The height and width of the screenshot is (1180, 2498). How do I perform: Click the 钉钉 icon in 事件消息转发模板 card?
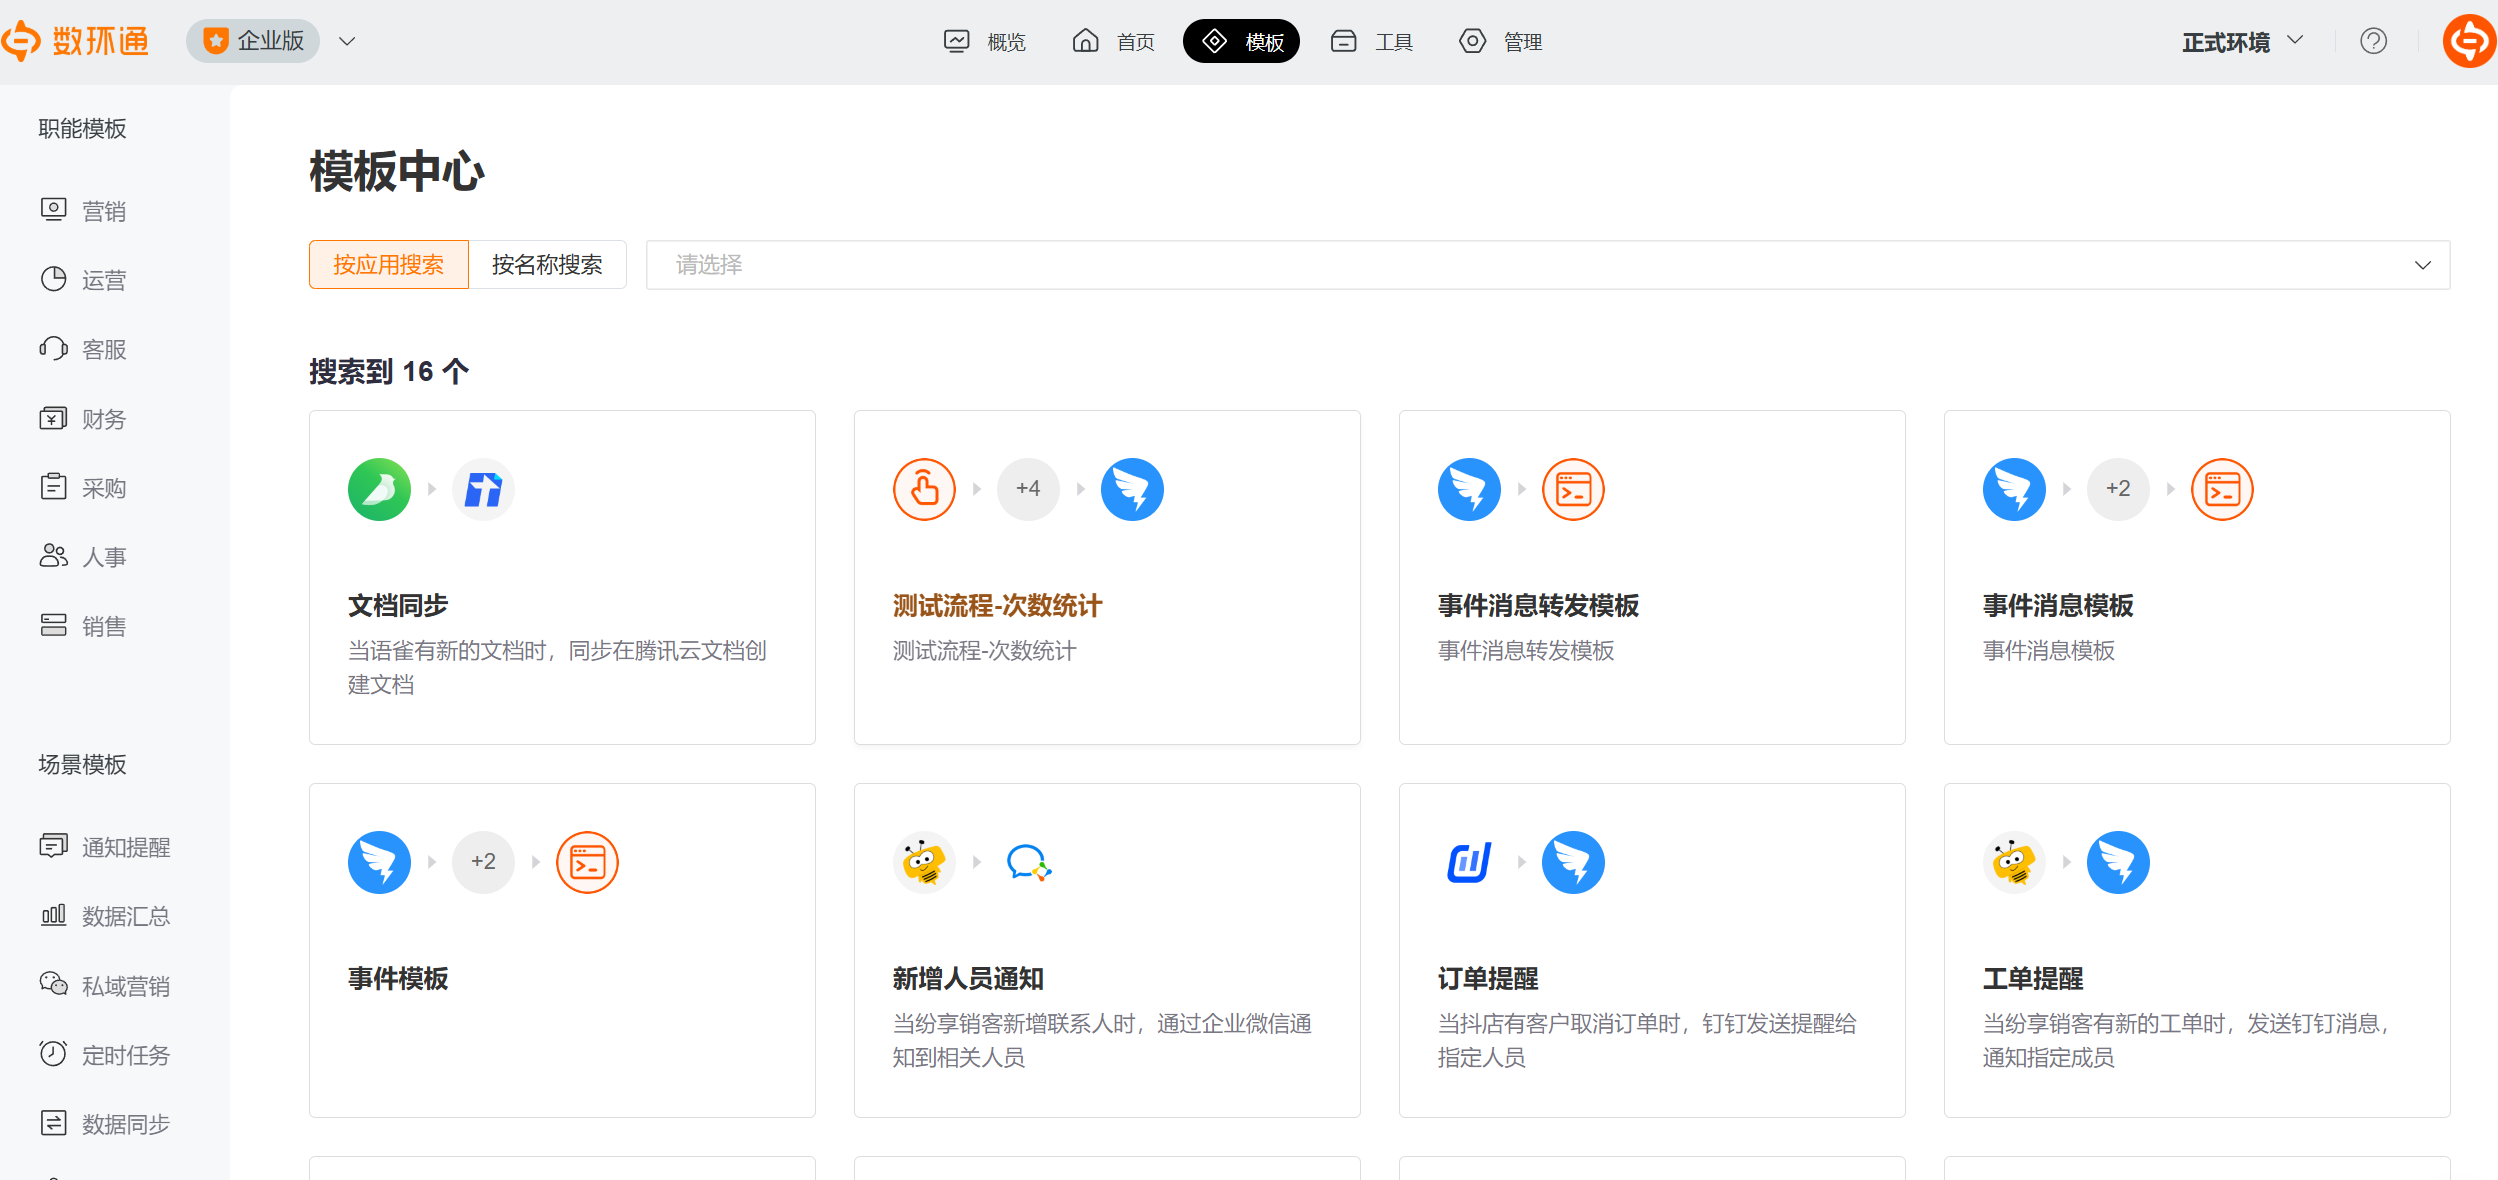point(1469,490)
